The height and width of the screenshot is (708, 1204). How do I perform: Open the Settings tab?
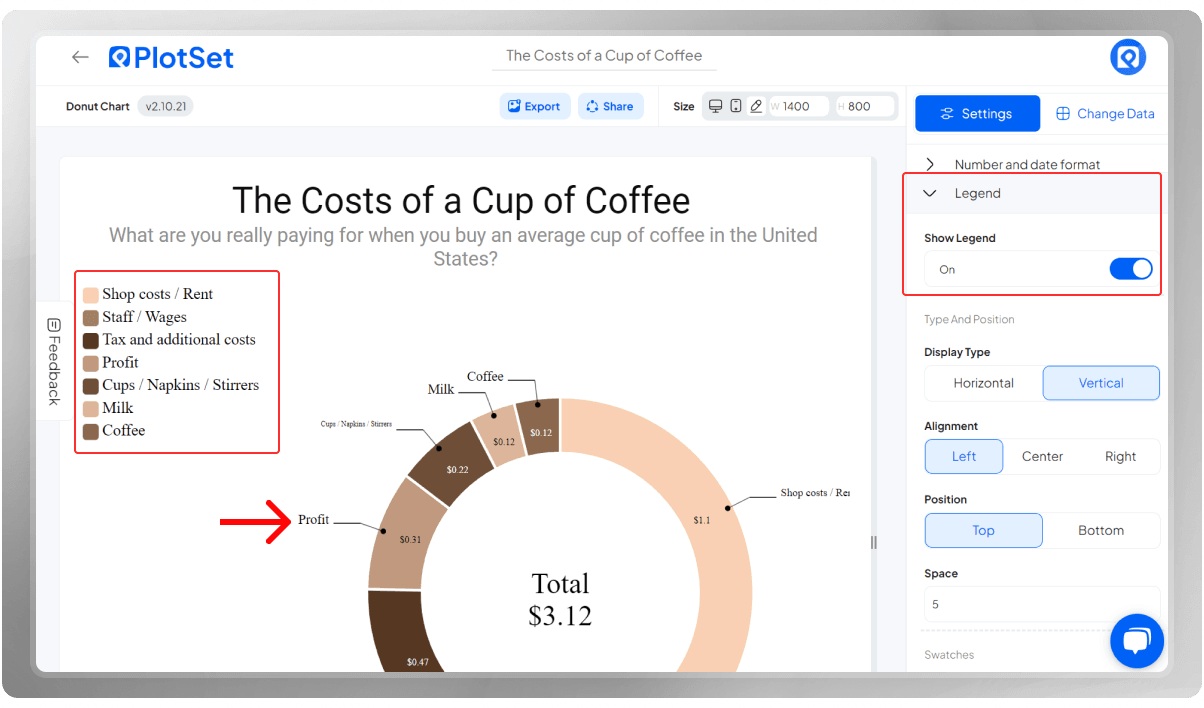click(x=977, y=114)
